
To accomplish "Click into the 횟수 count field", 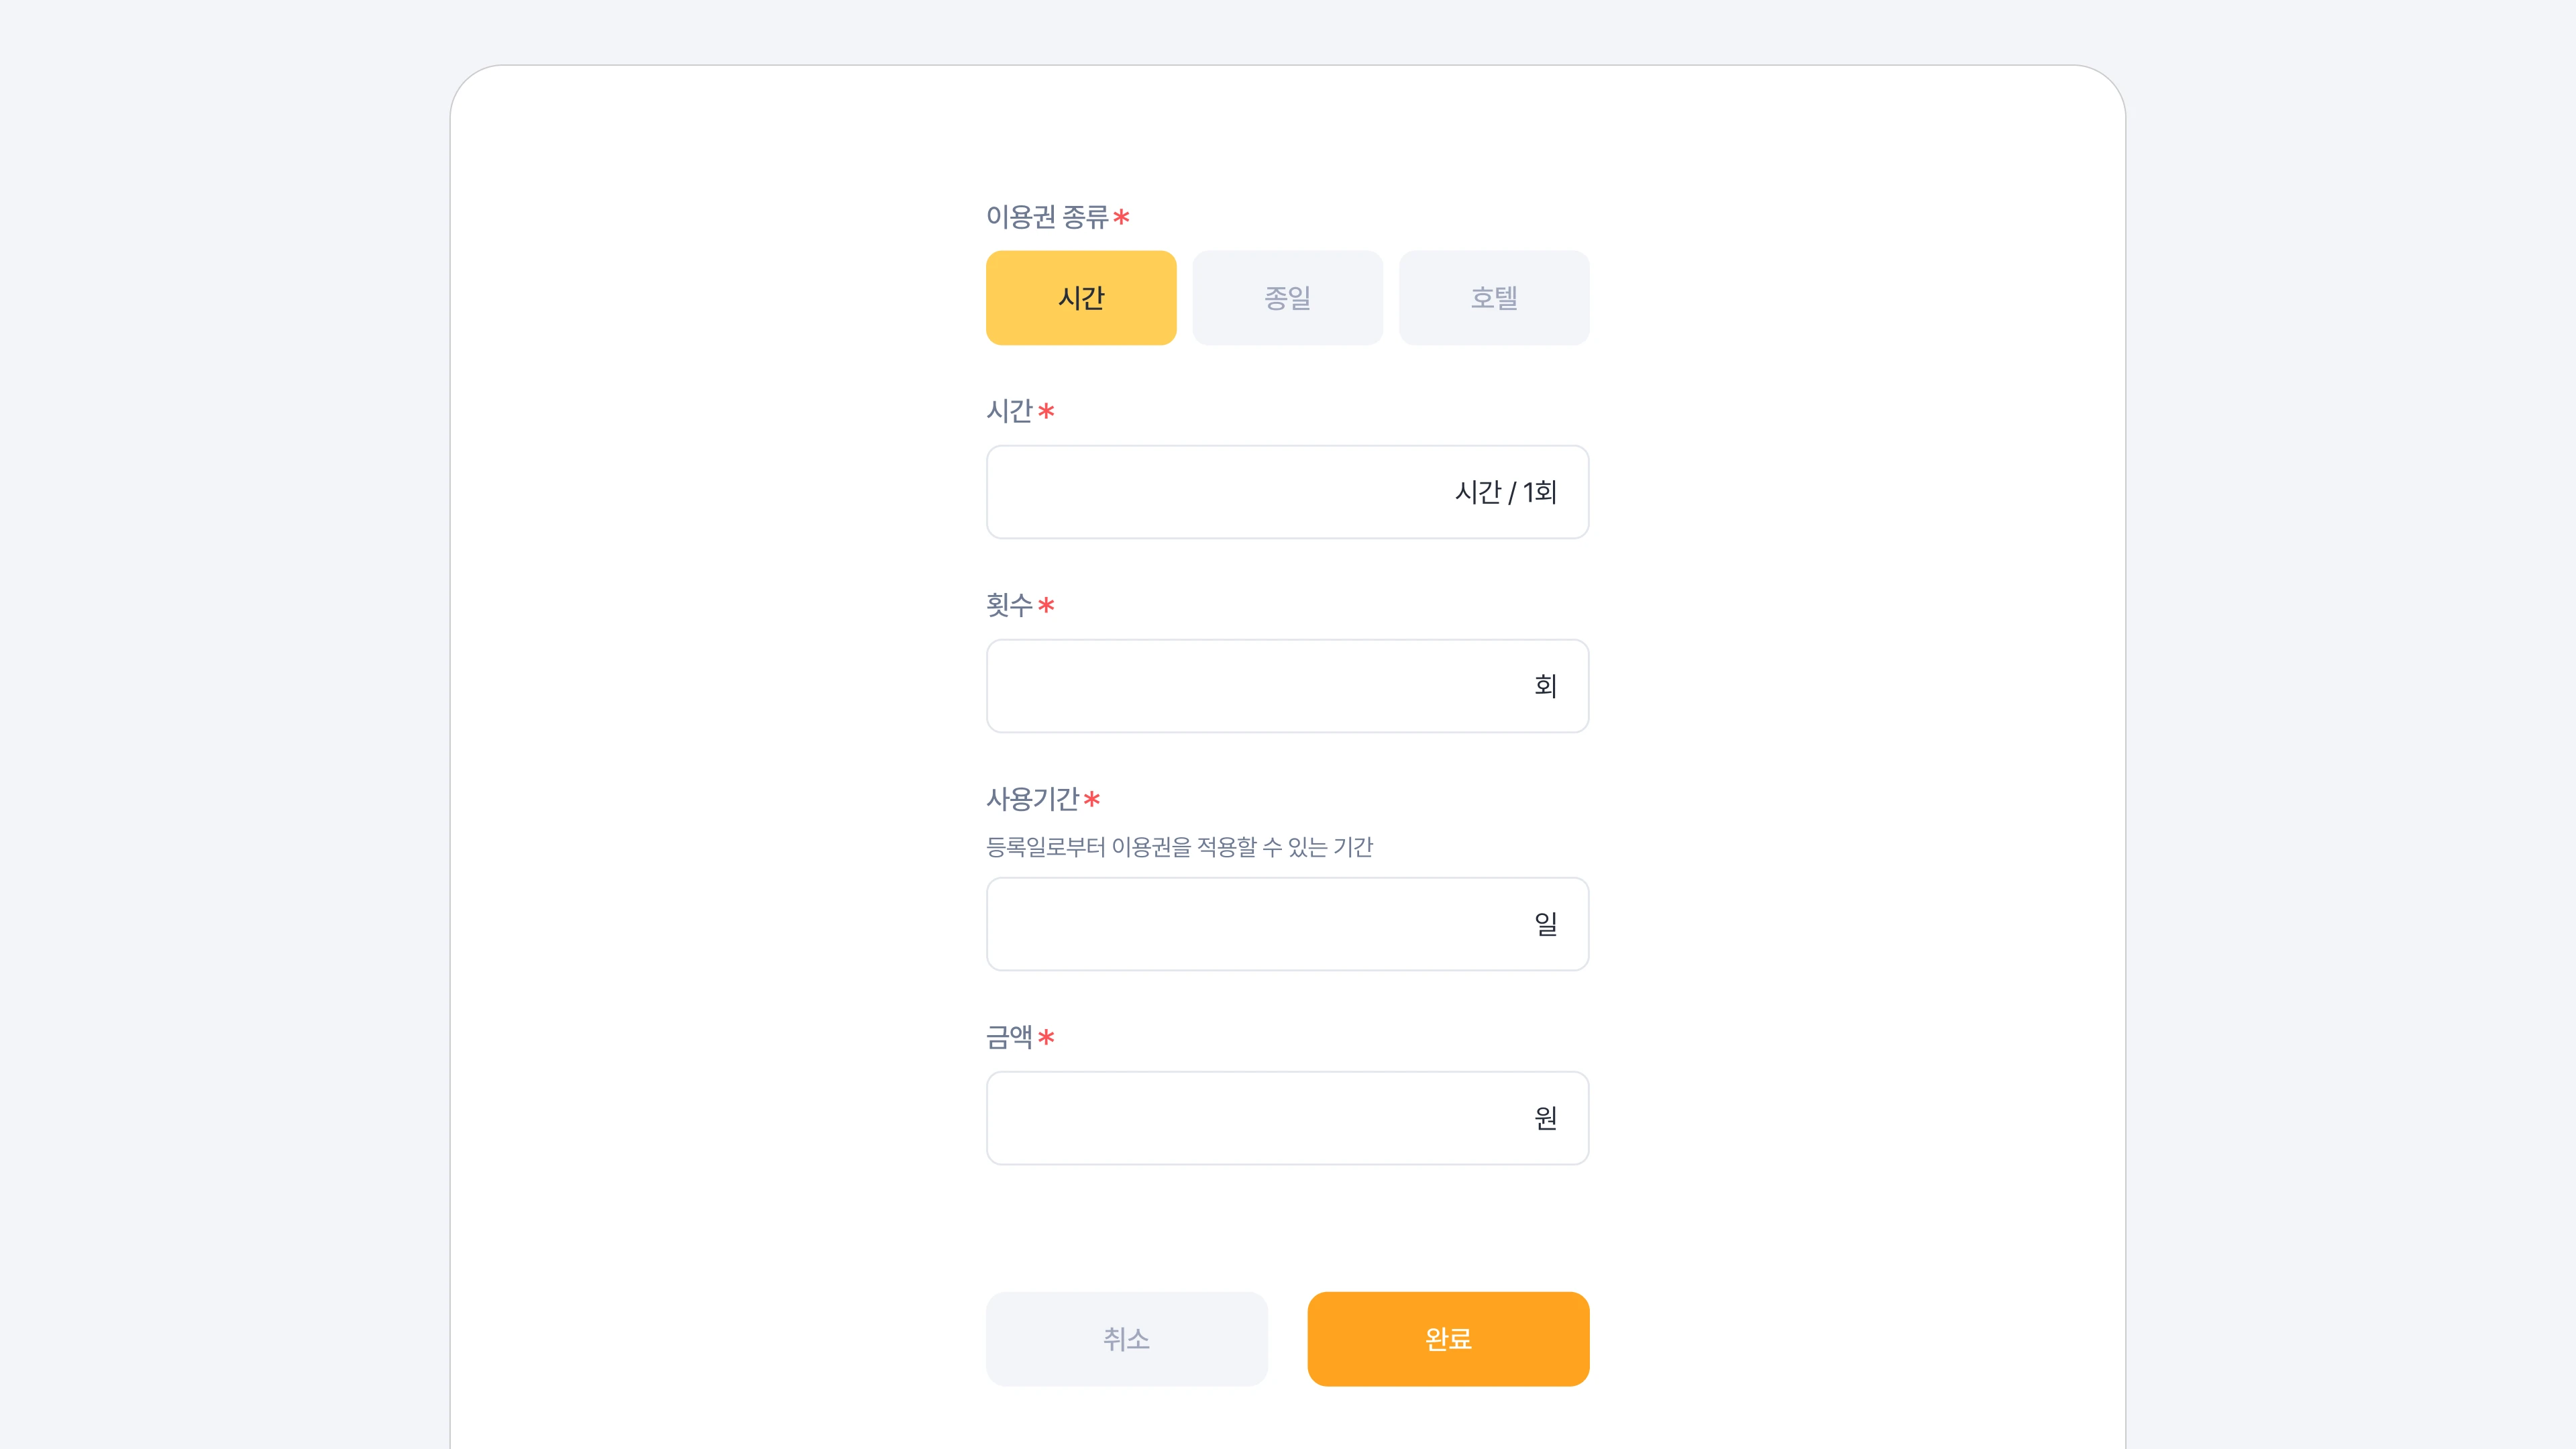I will (1287, 686).
